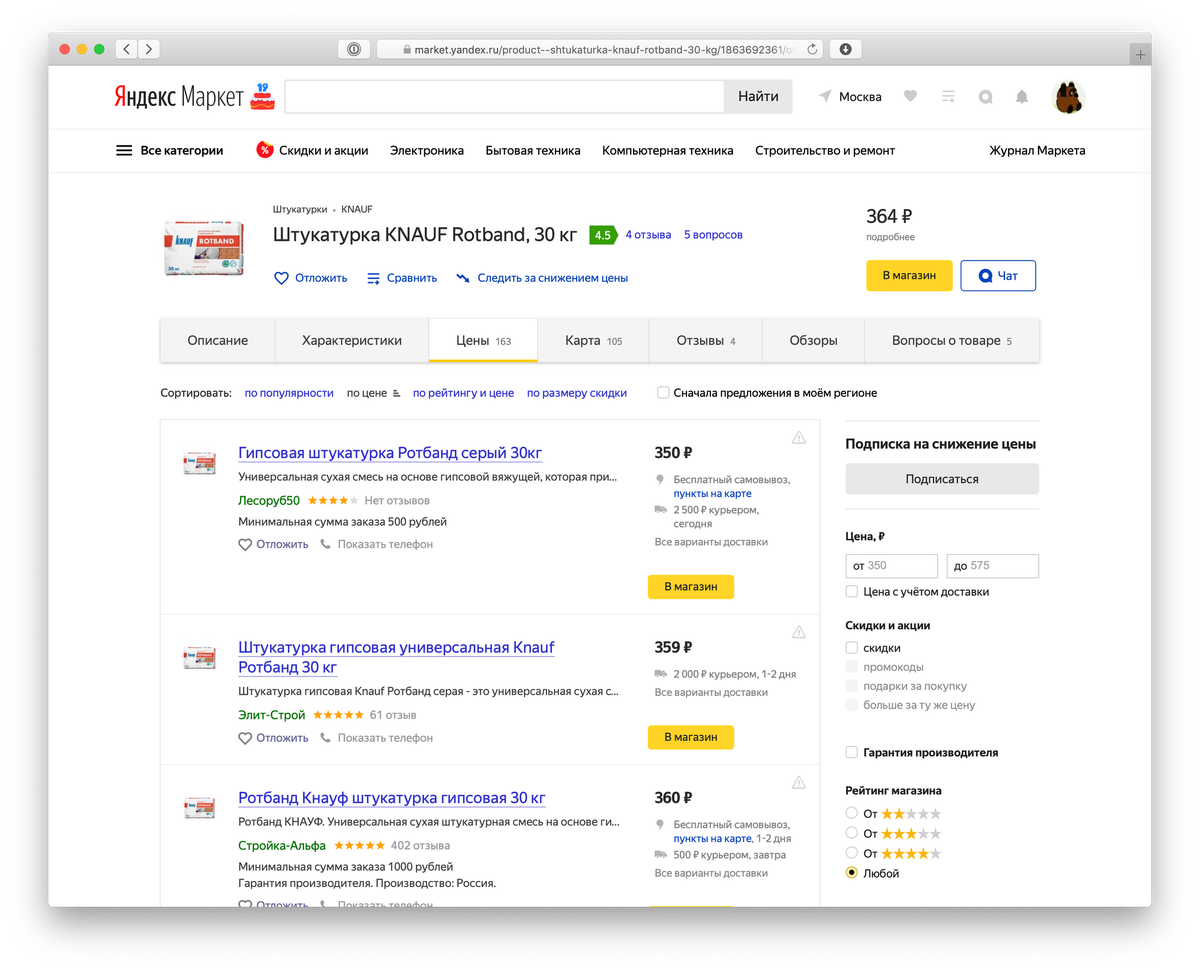Open Строительство и ремонт category

[825, 151]
